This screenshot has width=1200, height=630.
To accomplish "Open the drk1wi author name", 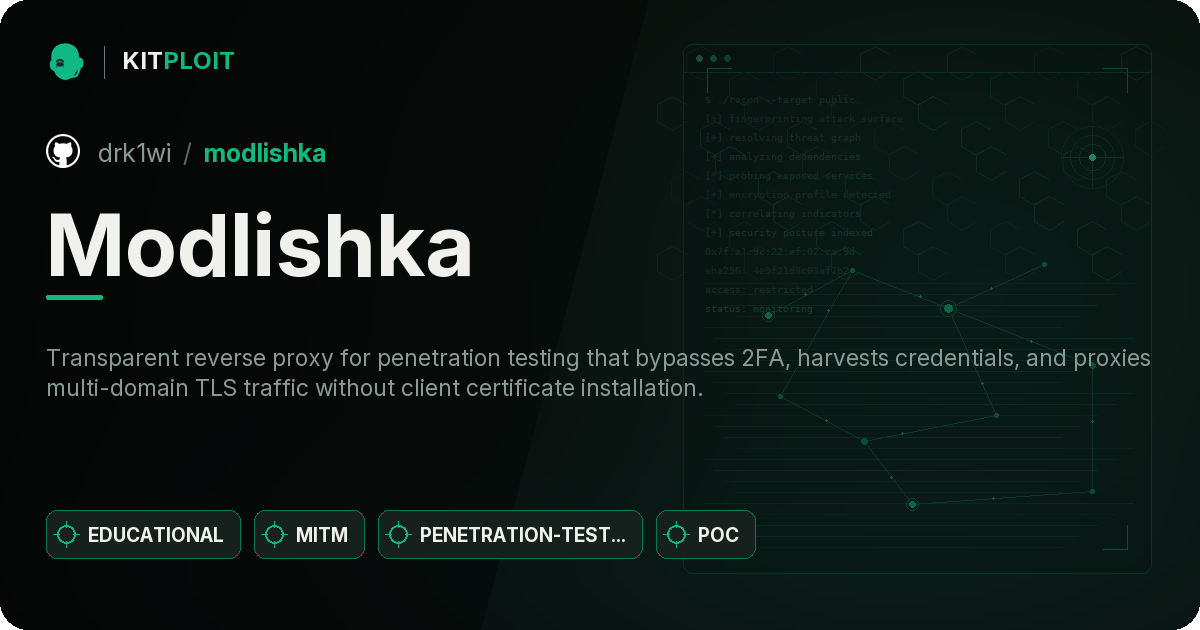I will click(134, 153).
